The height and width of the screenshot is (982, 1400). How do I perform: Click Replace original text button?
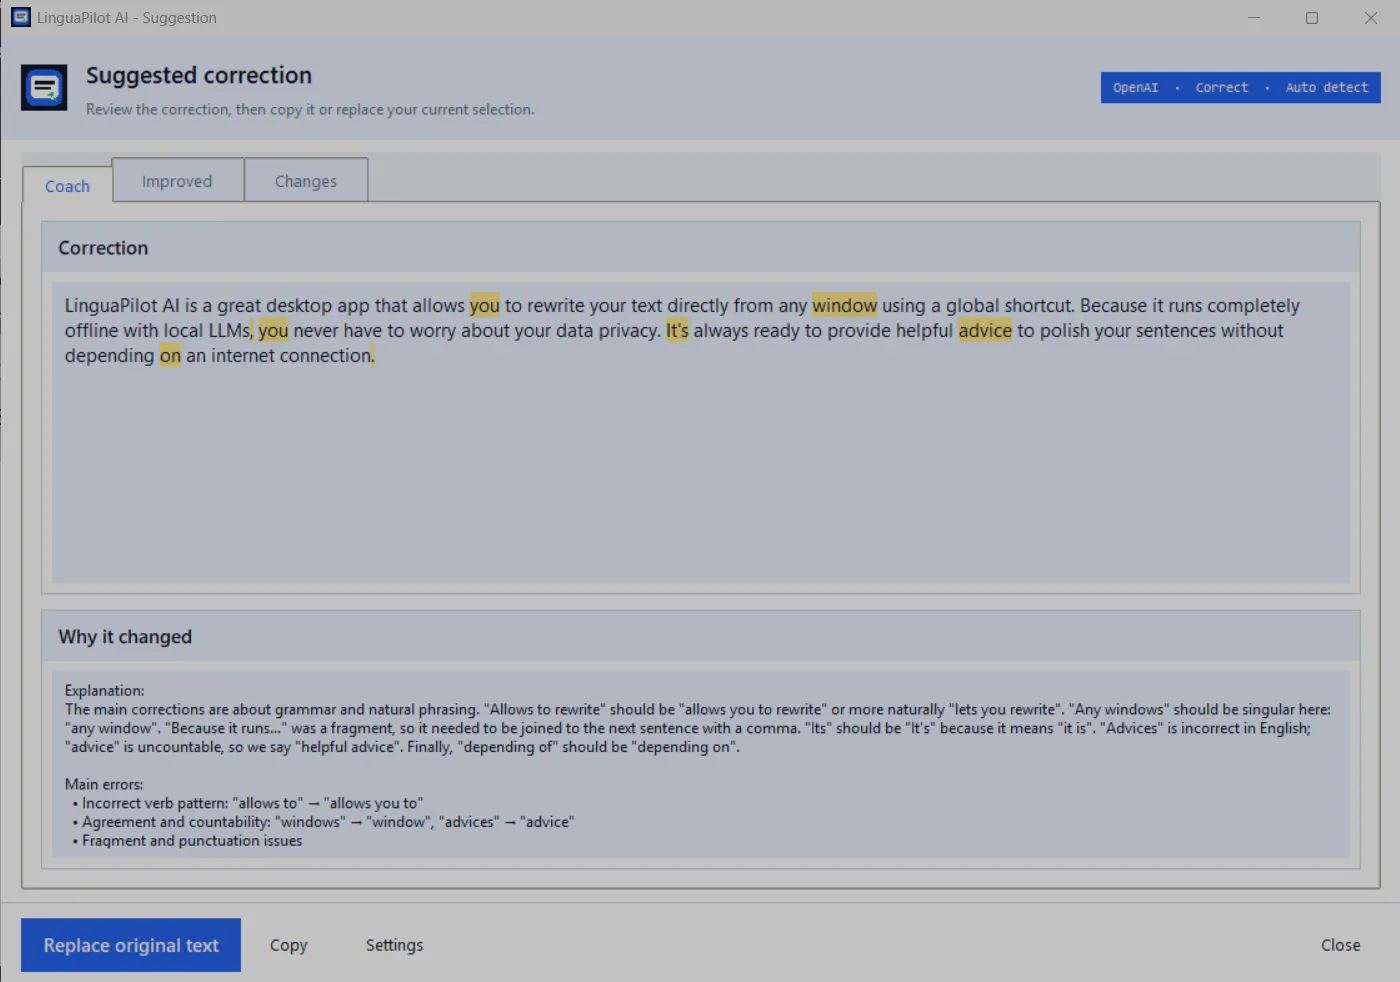(131, 945)
